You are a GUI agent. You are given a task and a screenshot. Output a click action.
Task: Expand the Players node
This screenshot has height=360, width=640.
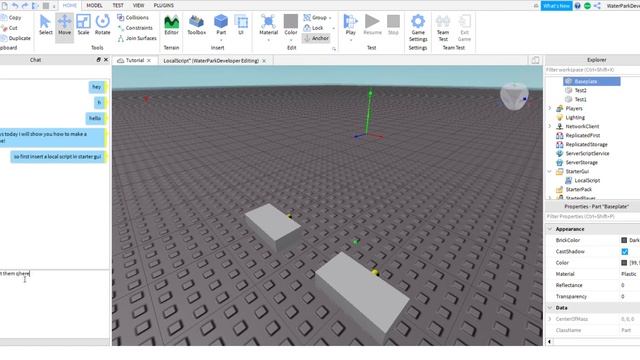pyautogui.click(x=550, y=108)
